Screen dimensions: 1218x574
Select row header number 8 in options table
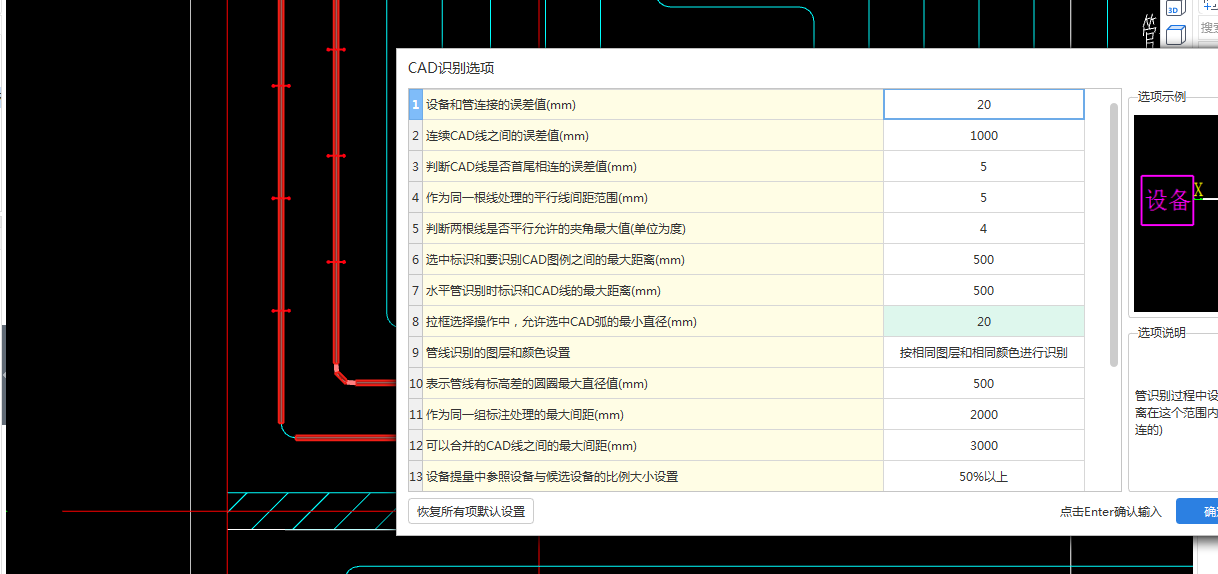[415, 322]
